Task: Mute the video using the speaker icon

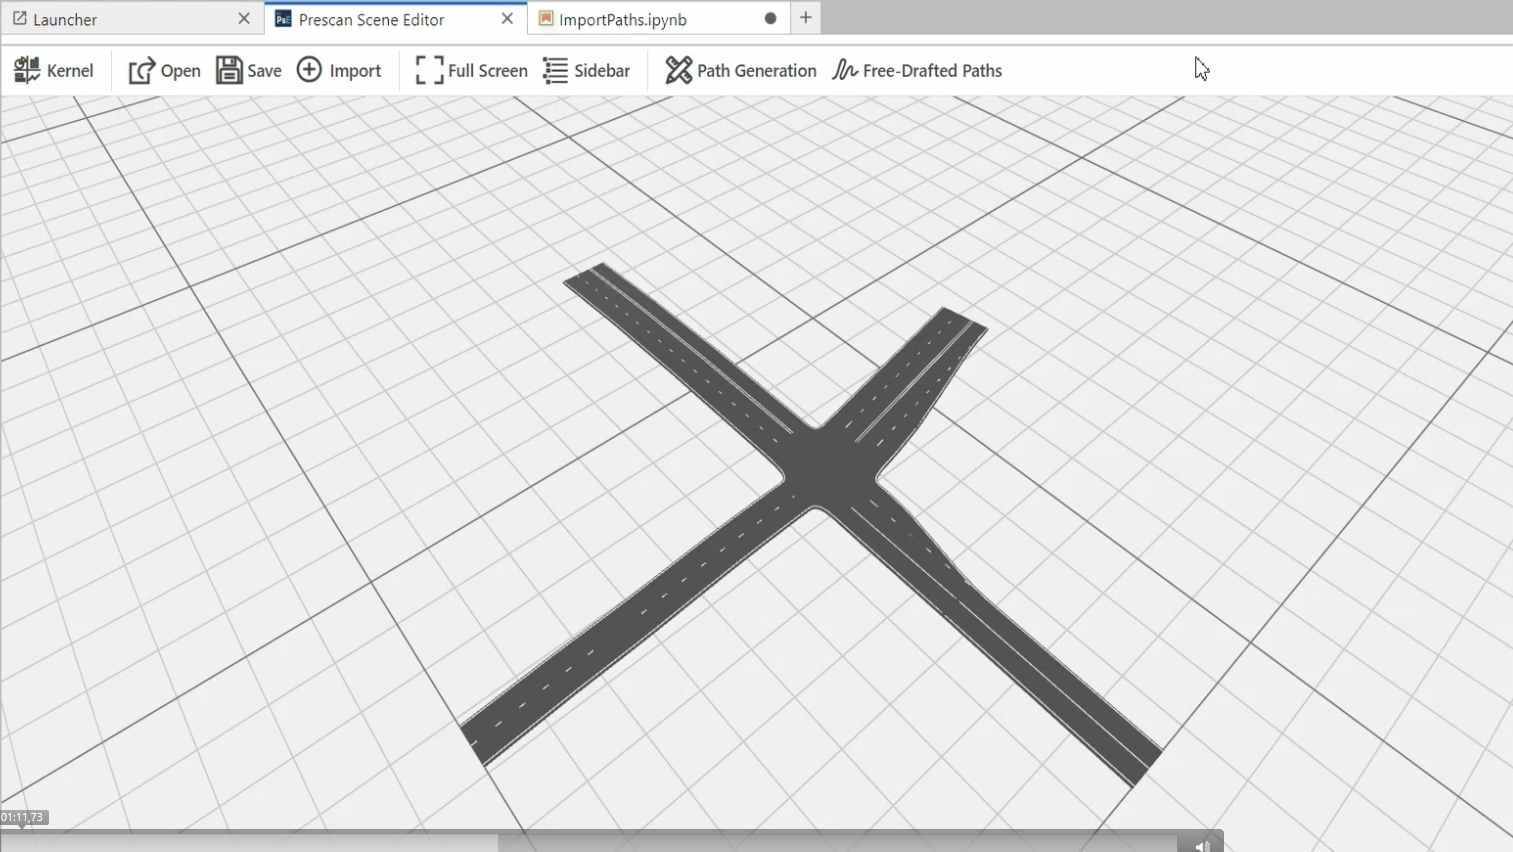Action: click(x=1202, y=845)
